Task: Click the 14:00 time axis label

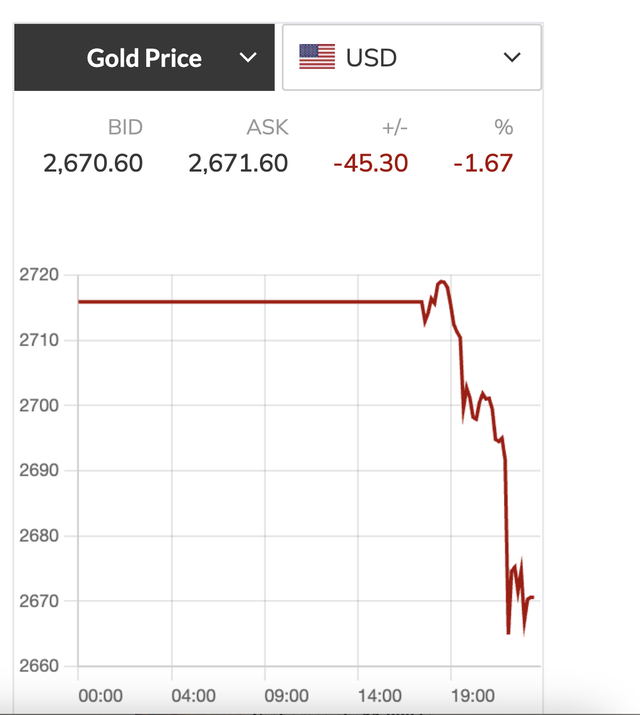Action: click(379, 695)
